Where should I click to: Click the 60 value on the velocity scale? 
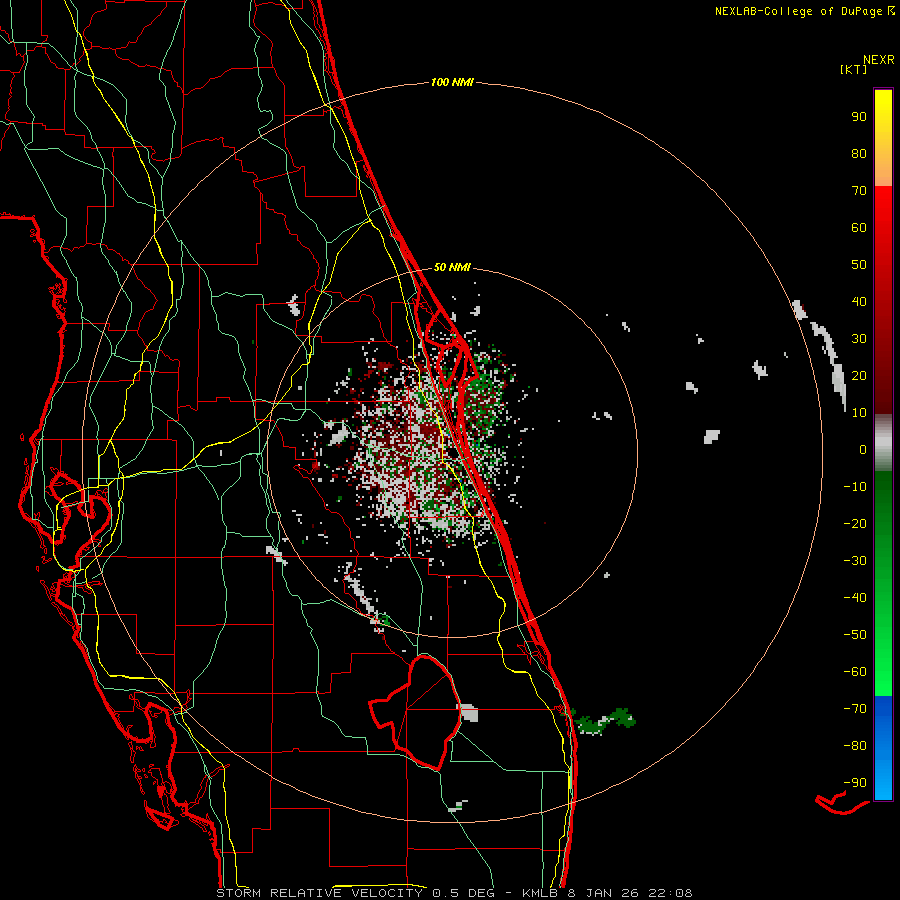tap(859, 228)
